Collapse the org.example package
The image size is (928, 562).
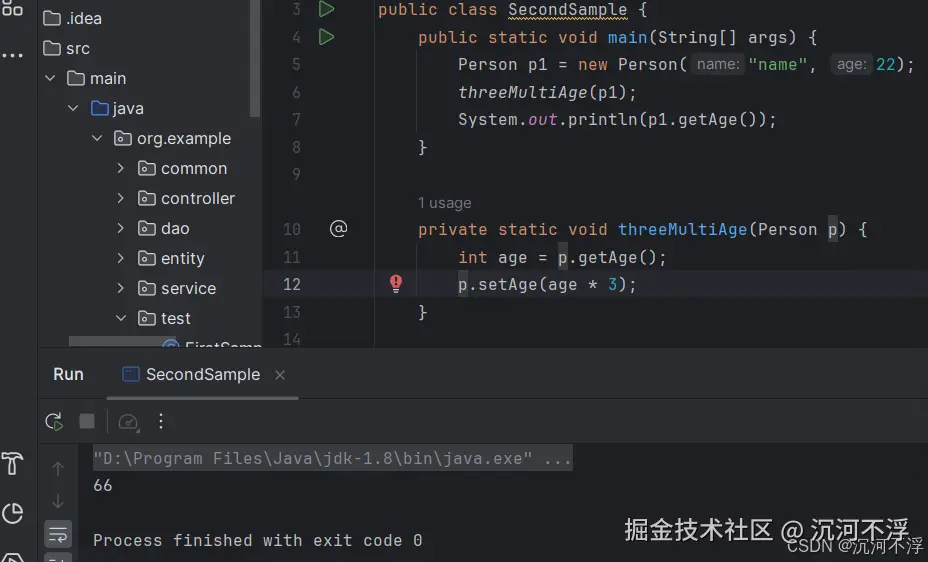[97, 138]
